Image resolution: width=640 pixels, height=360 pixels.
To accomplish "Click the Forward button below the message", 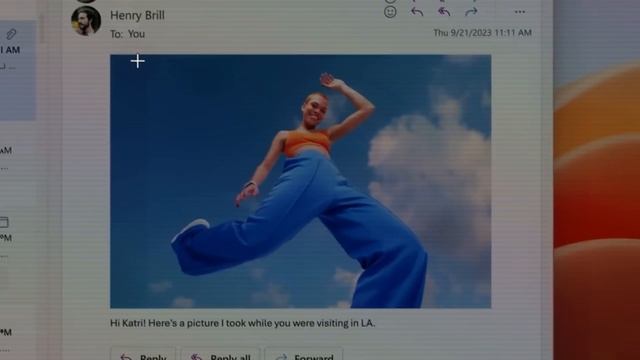I will 304,354.
